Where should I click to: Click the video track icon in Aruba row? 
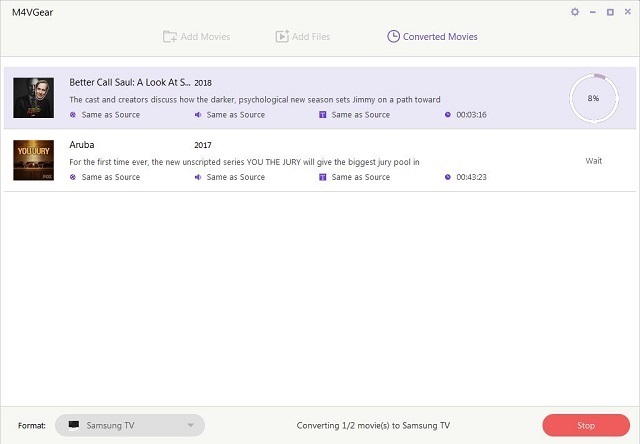73,177
